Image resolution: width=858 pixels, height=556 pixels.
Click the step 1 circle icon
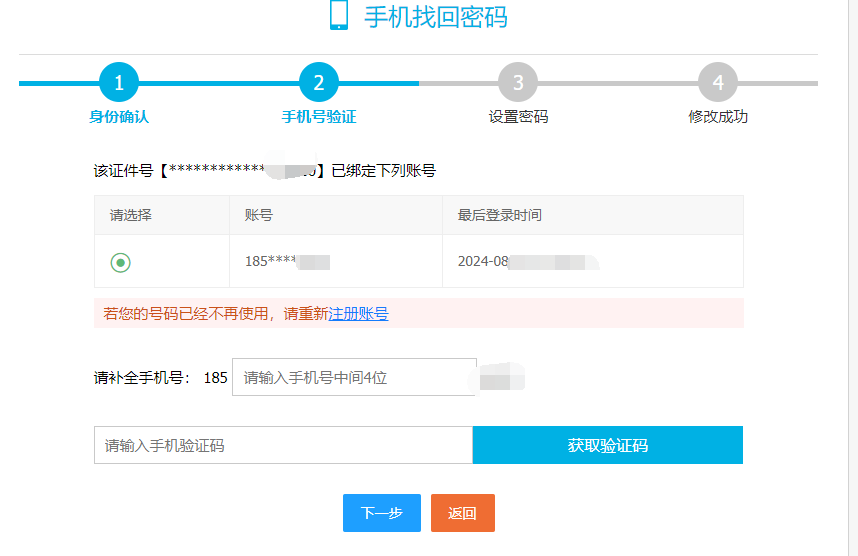pyautogui.click(x=119, y=82)
